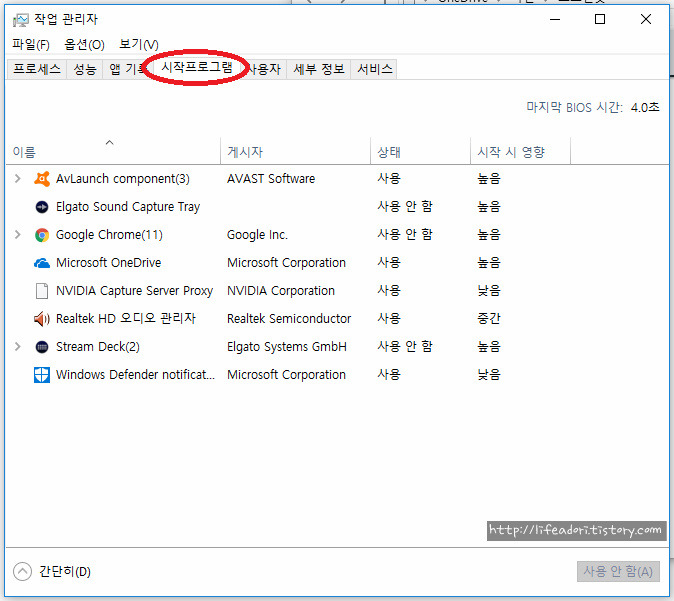Switch to the 서비스 tab
The height and width of the screenshot is (601, 674).
click(x=374, y=69)
